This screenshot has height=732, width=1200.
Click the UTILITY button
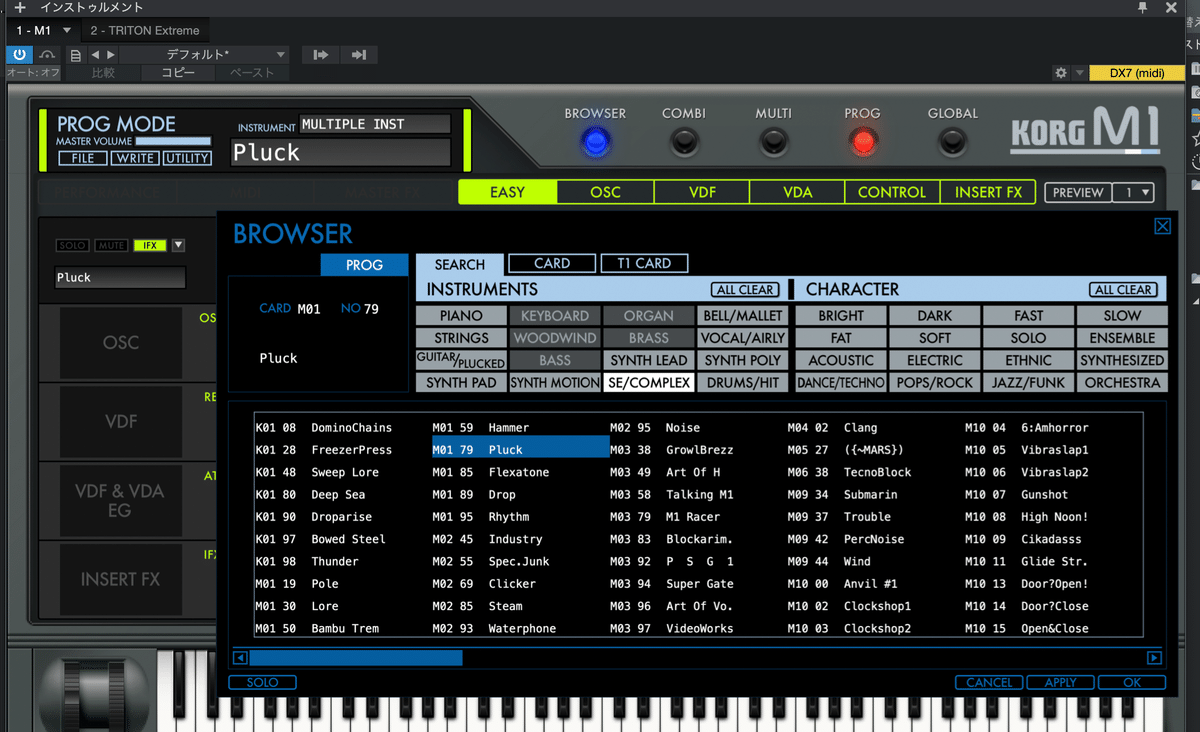(186, 158)
